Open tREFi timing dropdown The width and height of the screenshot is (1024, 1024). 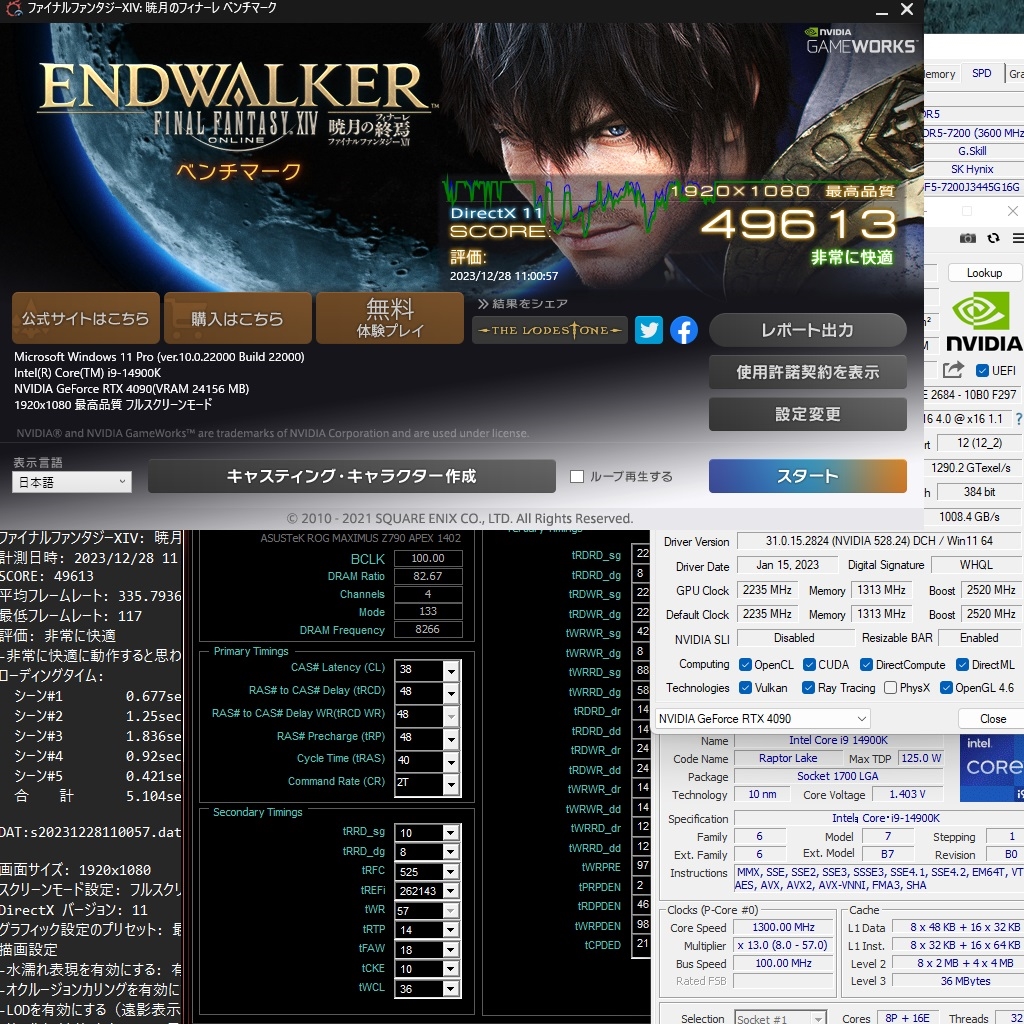451,891
